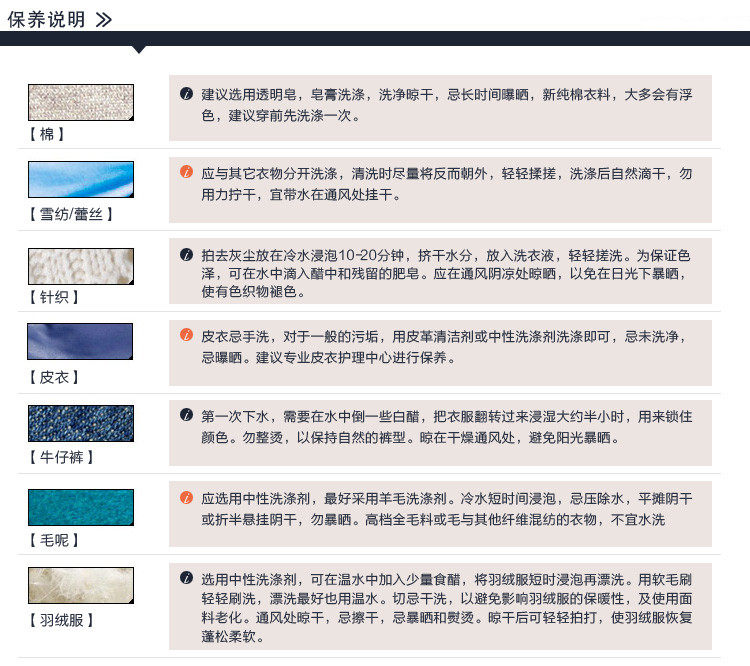This screenshot has width=750, height=666.
Task: Click the info icon for 羽绒服 care text
Action: 186,578
